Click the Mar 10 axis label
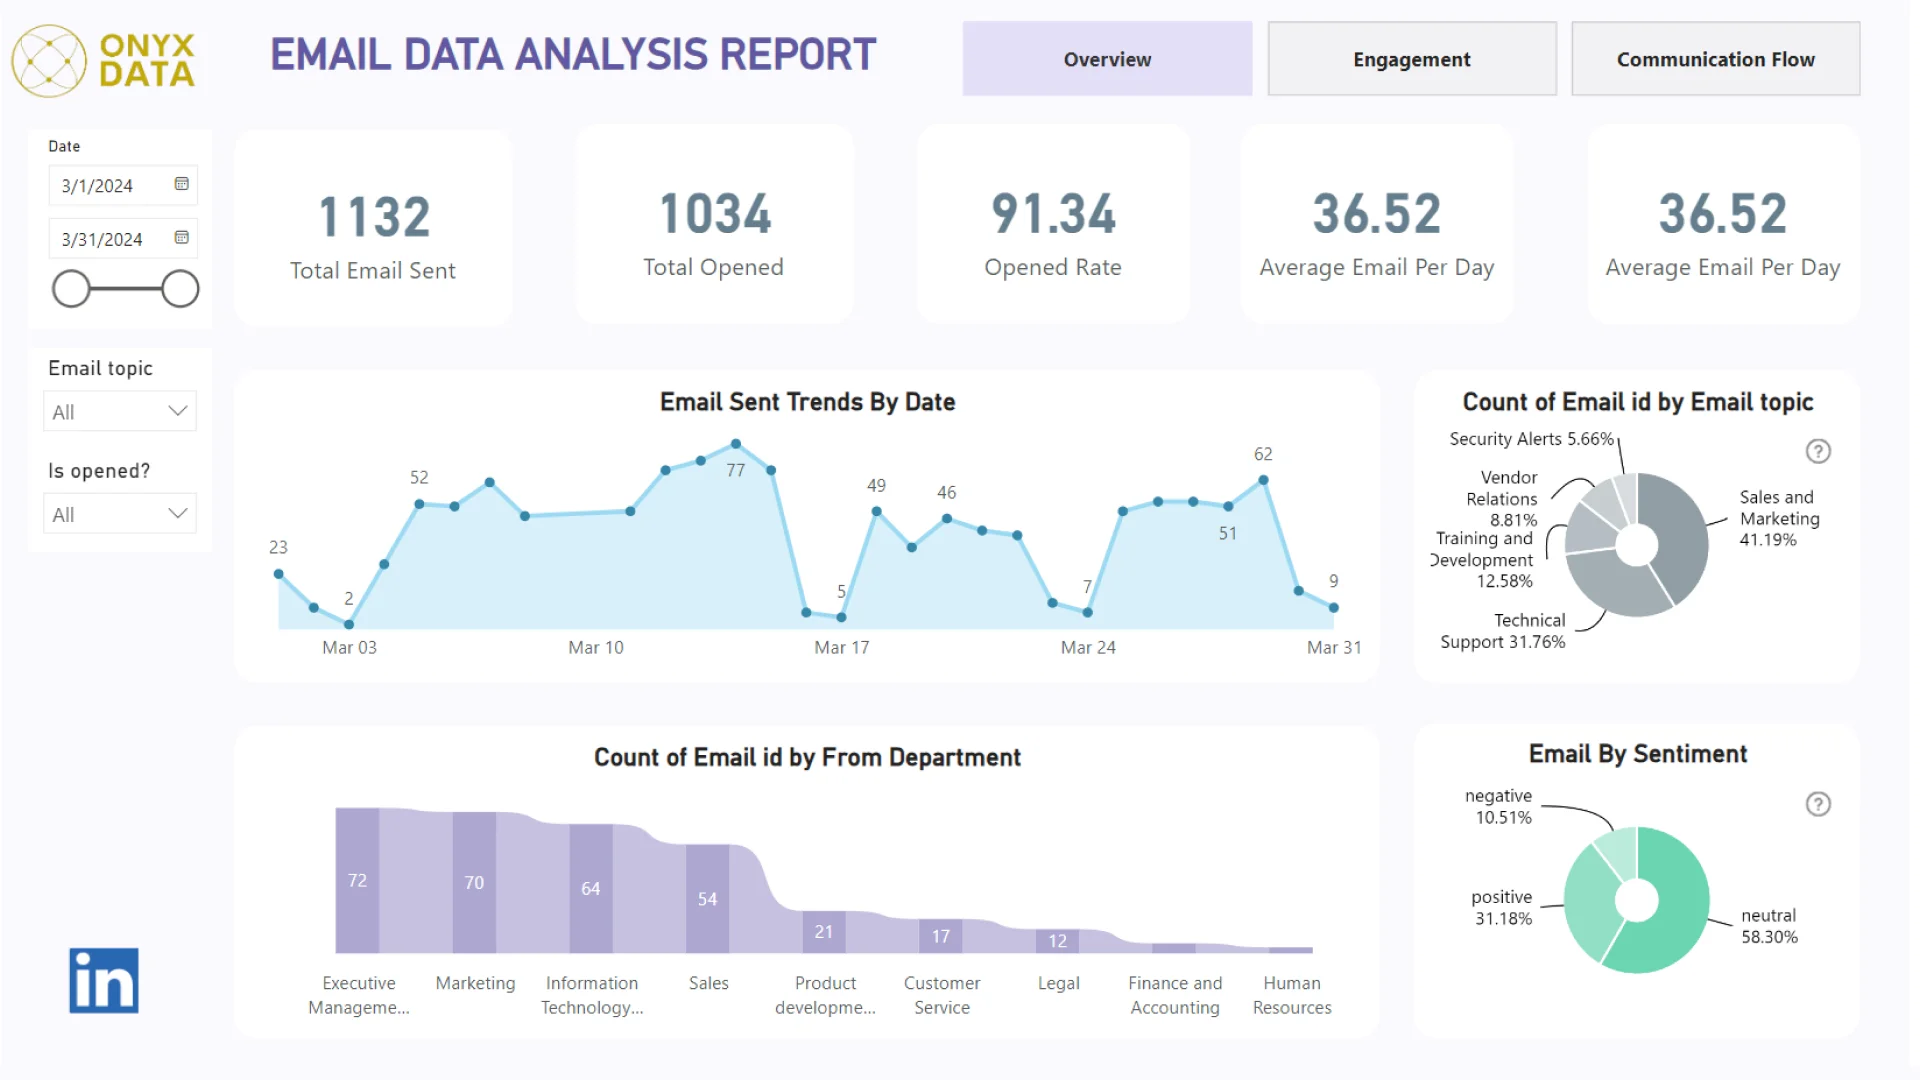Viewport: 1920px width, 1080px height. (x=596, y=648)
